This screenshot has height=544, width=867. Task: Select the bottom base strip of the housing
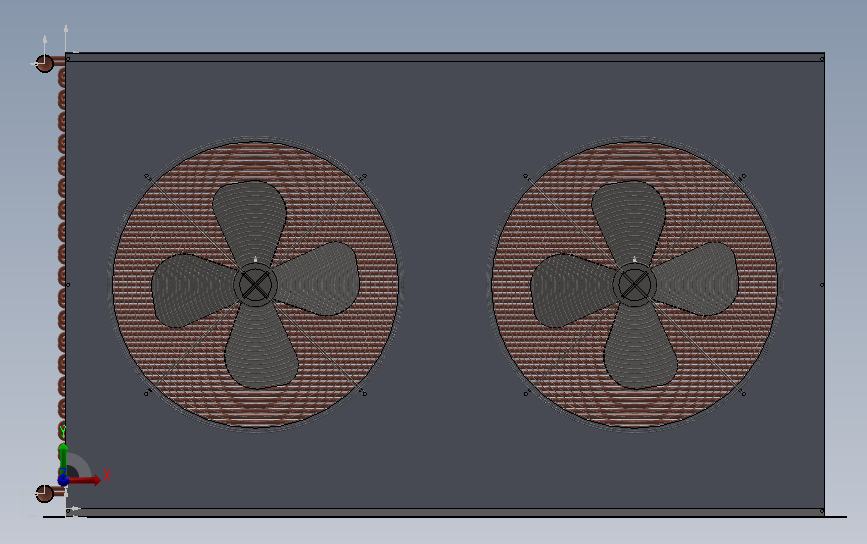(445, 512)
